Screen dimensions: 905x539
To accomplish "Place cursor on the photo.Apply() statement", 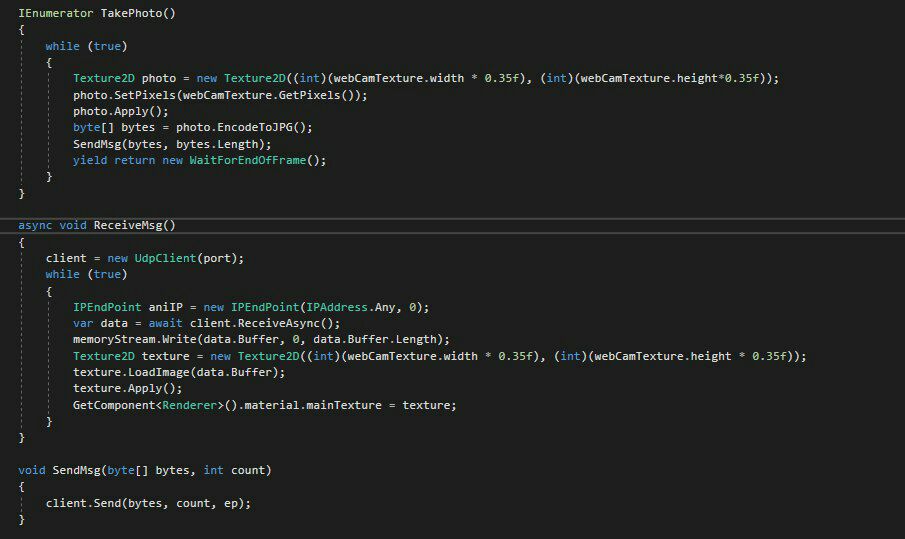I will 121,111.
